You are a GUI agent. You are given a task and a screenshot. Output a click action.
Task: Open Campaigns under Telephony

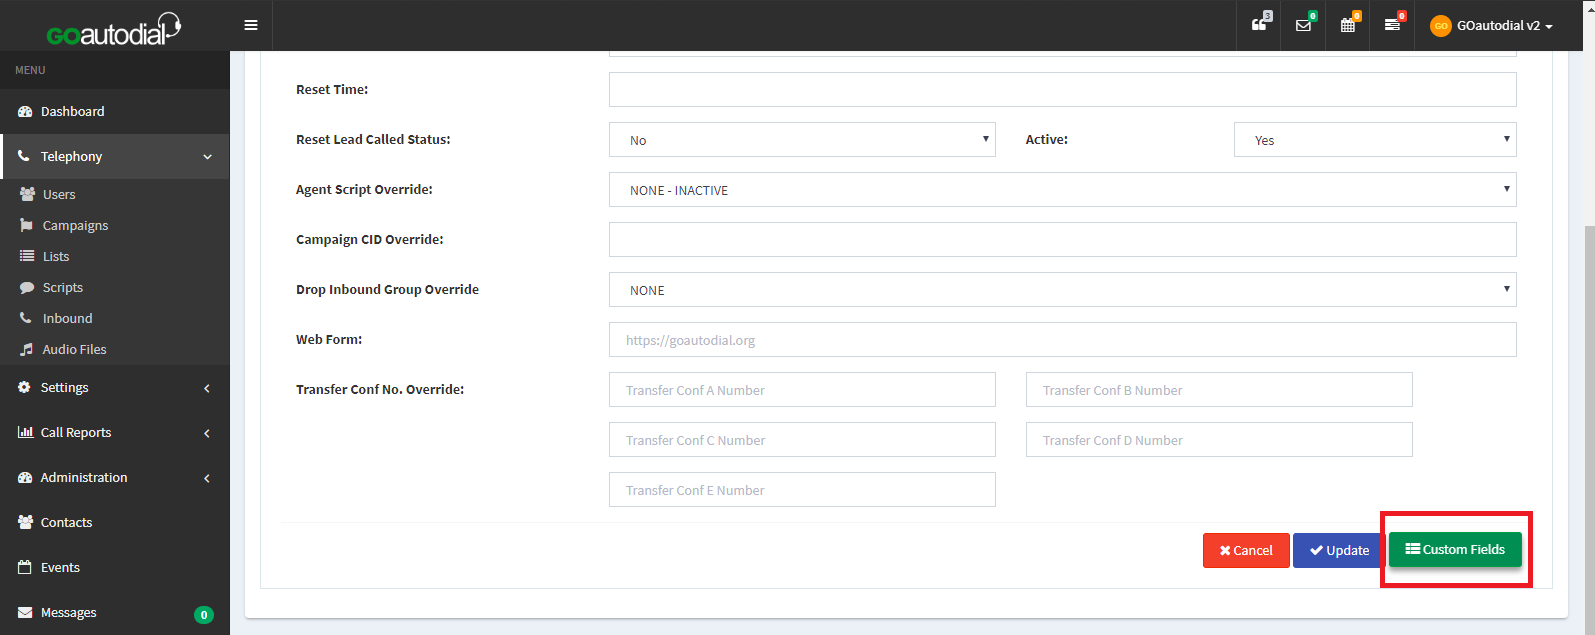(75, 225)
